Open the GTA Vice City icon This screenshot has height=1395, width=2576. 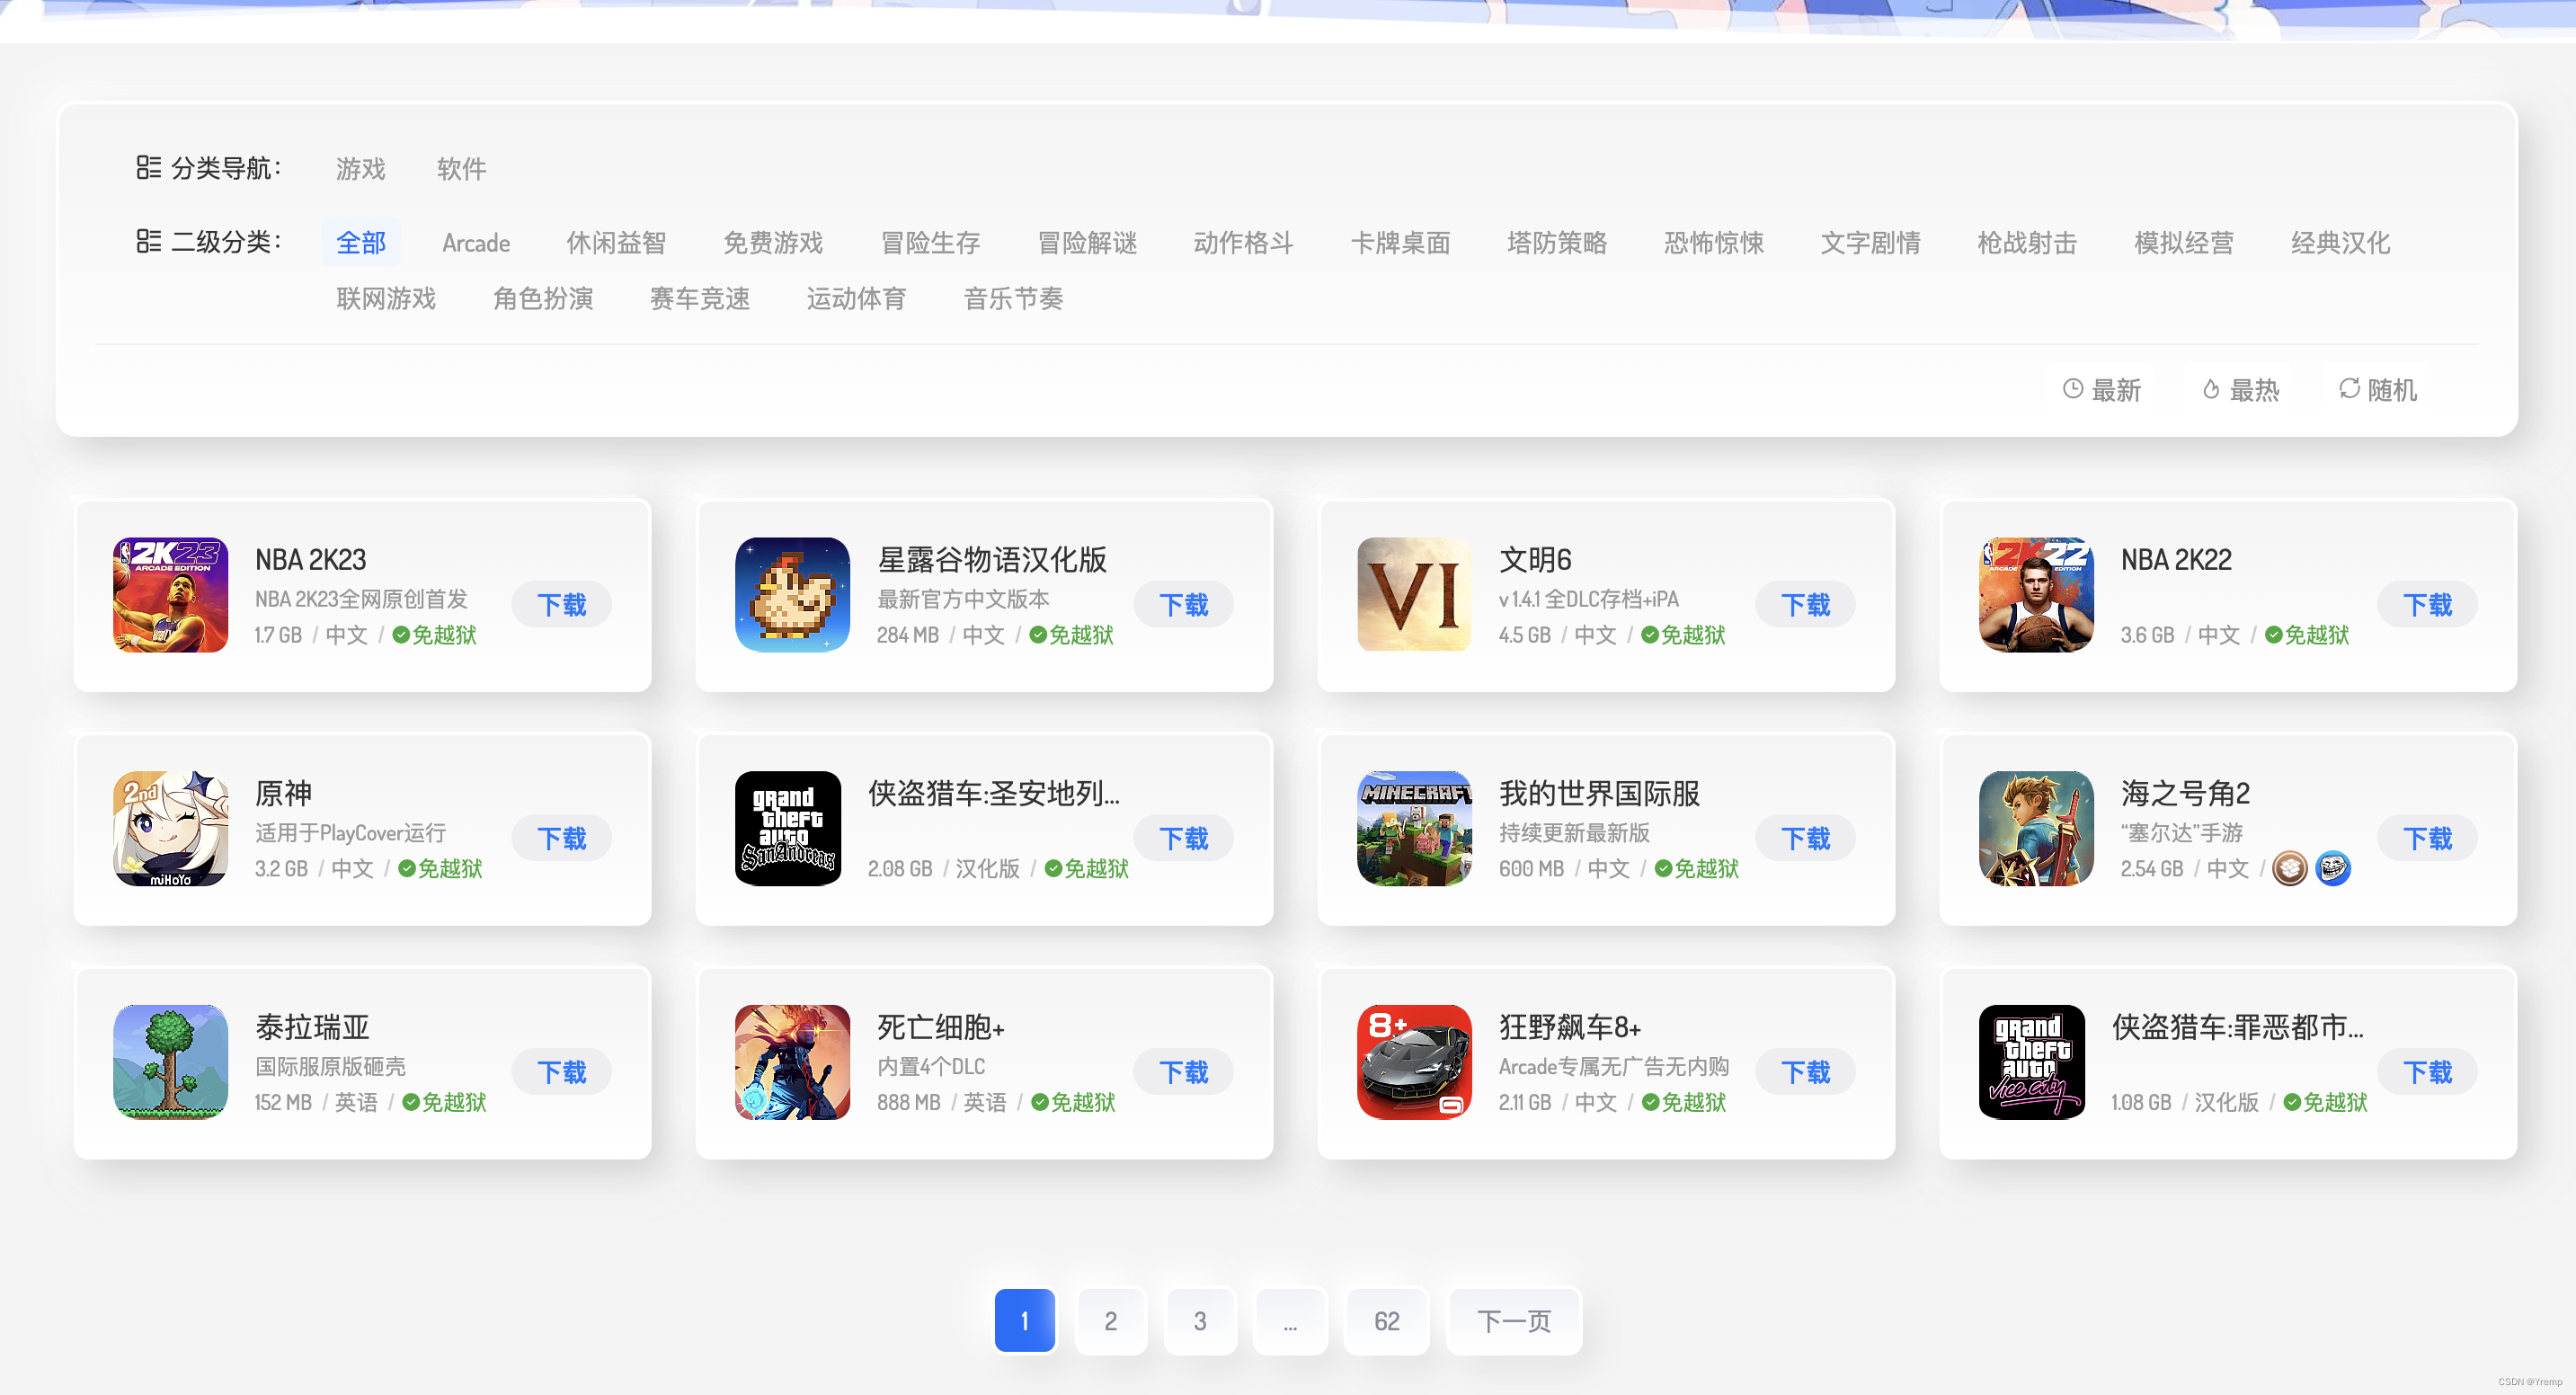point(2032,1062)
